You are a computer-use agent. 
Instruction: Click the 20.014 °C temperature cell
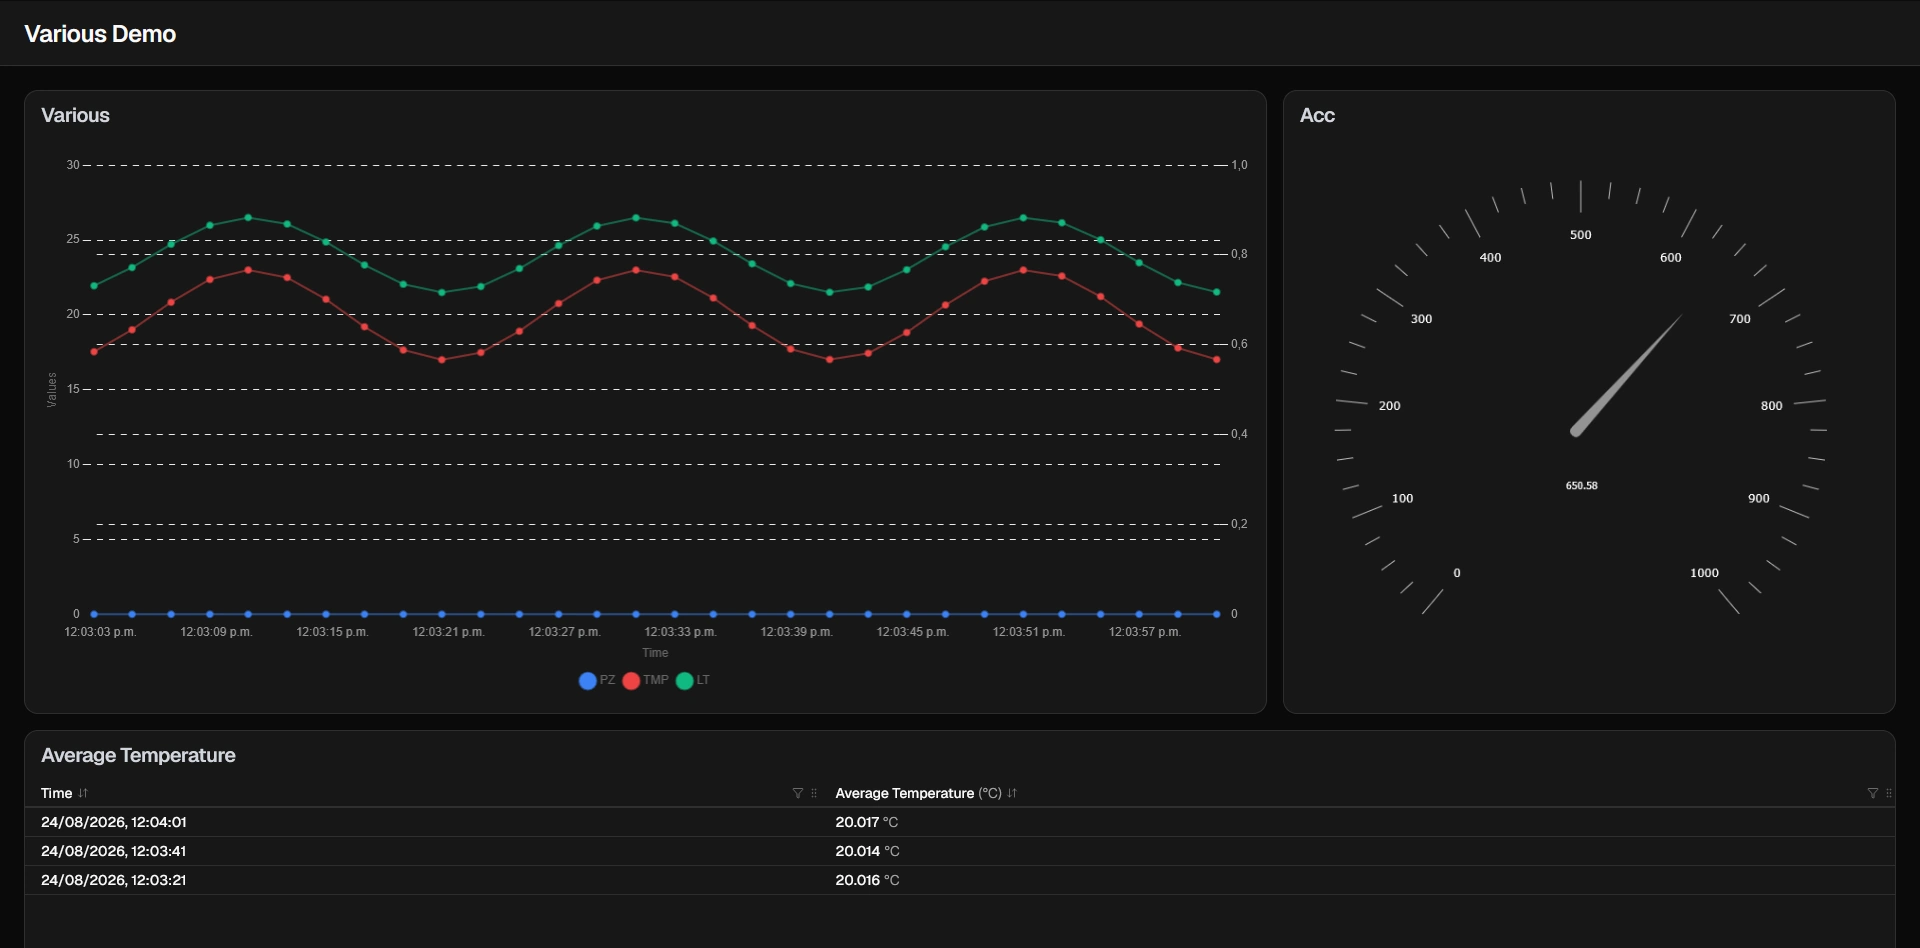pos(867,851)
